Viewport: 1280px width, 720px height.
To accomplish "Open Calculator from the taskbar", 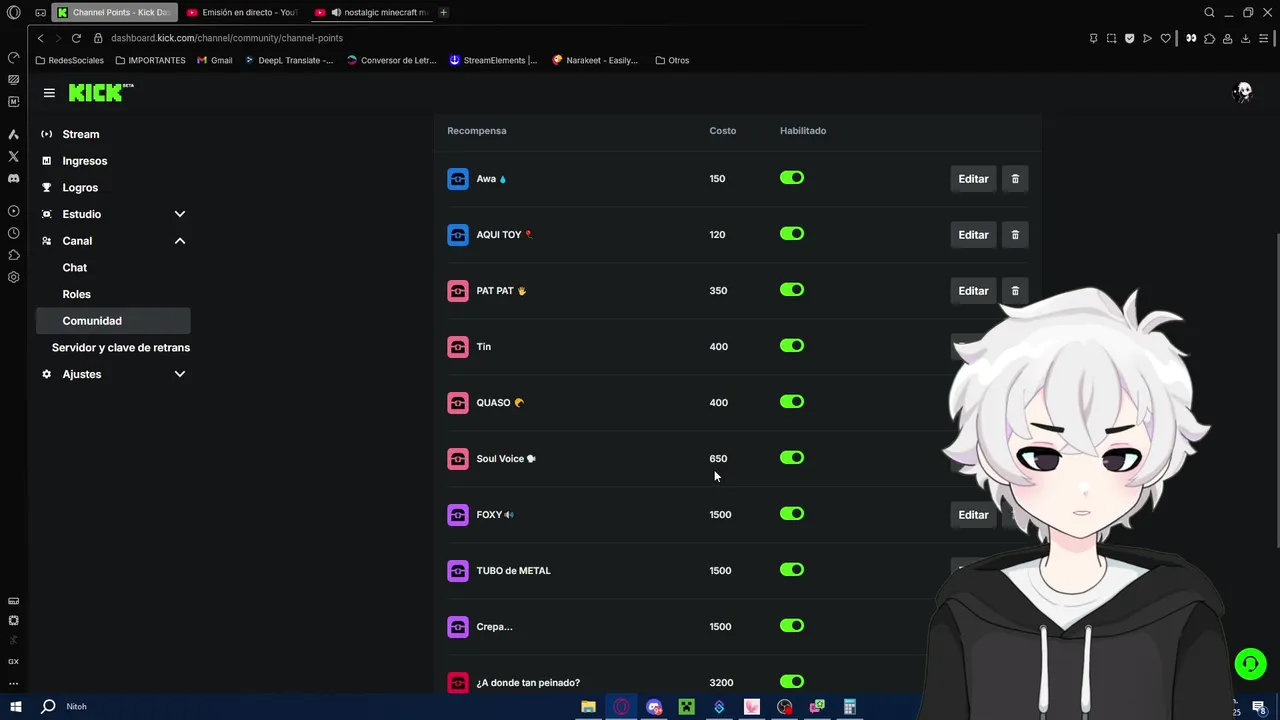I will click(x=850, y=707).
